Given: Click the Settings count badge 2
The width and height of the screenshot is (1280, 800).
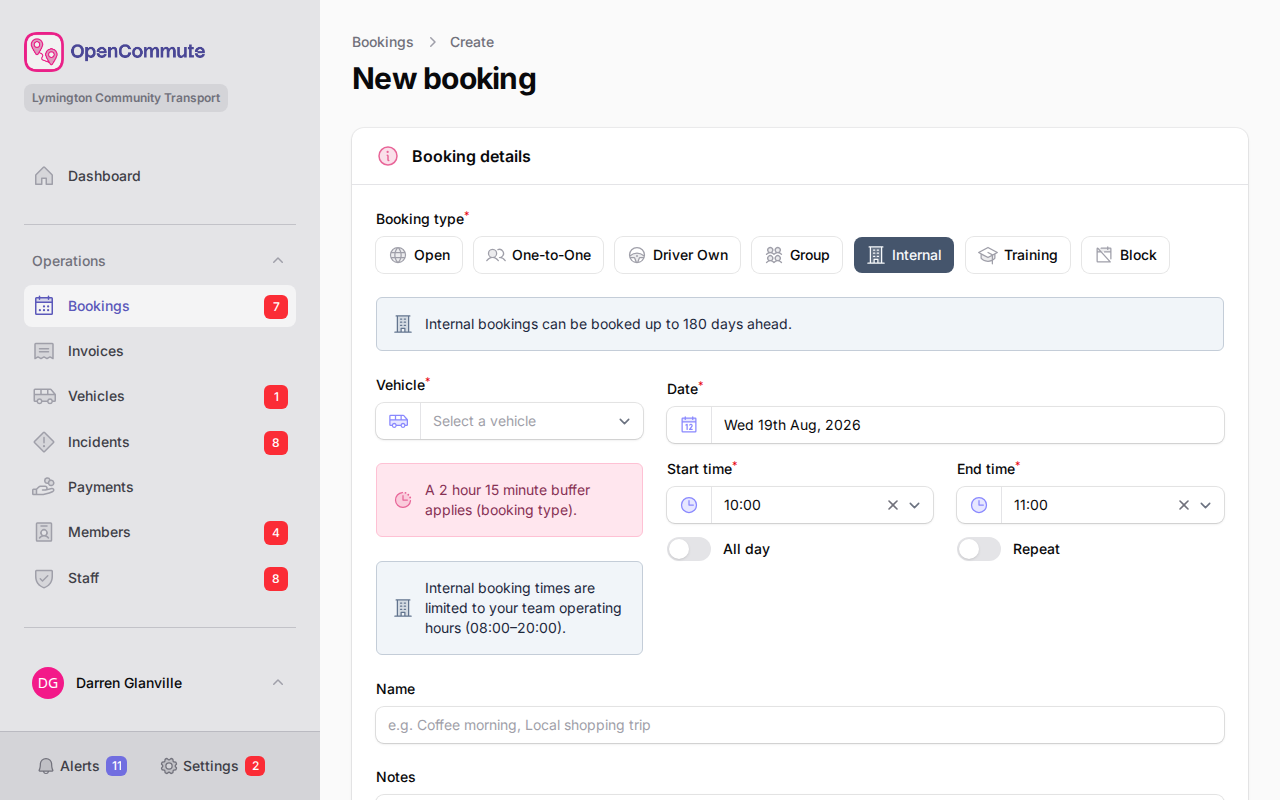Looking at the screenshot, I should (255, 766).
